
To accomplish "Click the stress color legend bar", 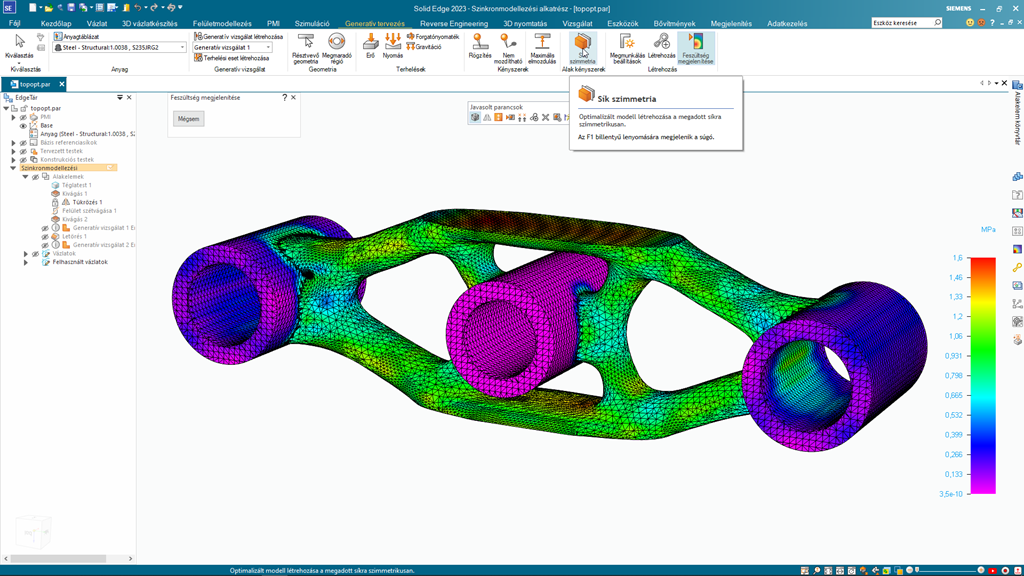I will click(x=983, y=375).
